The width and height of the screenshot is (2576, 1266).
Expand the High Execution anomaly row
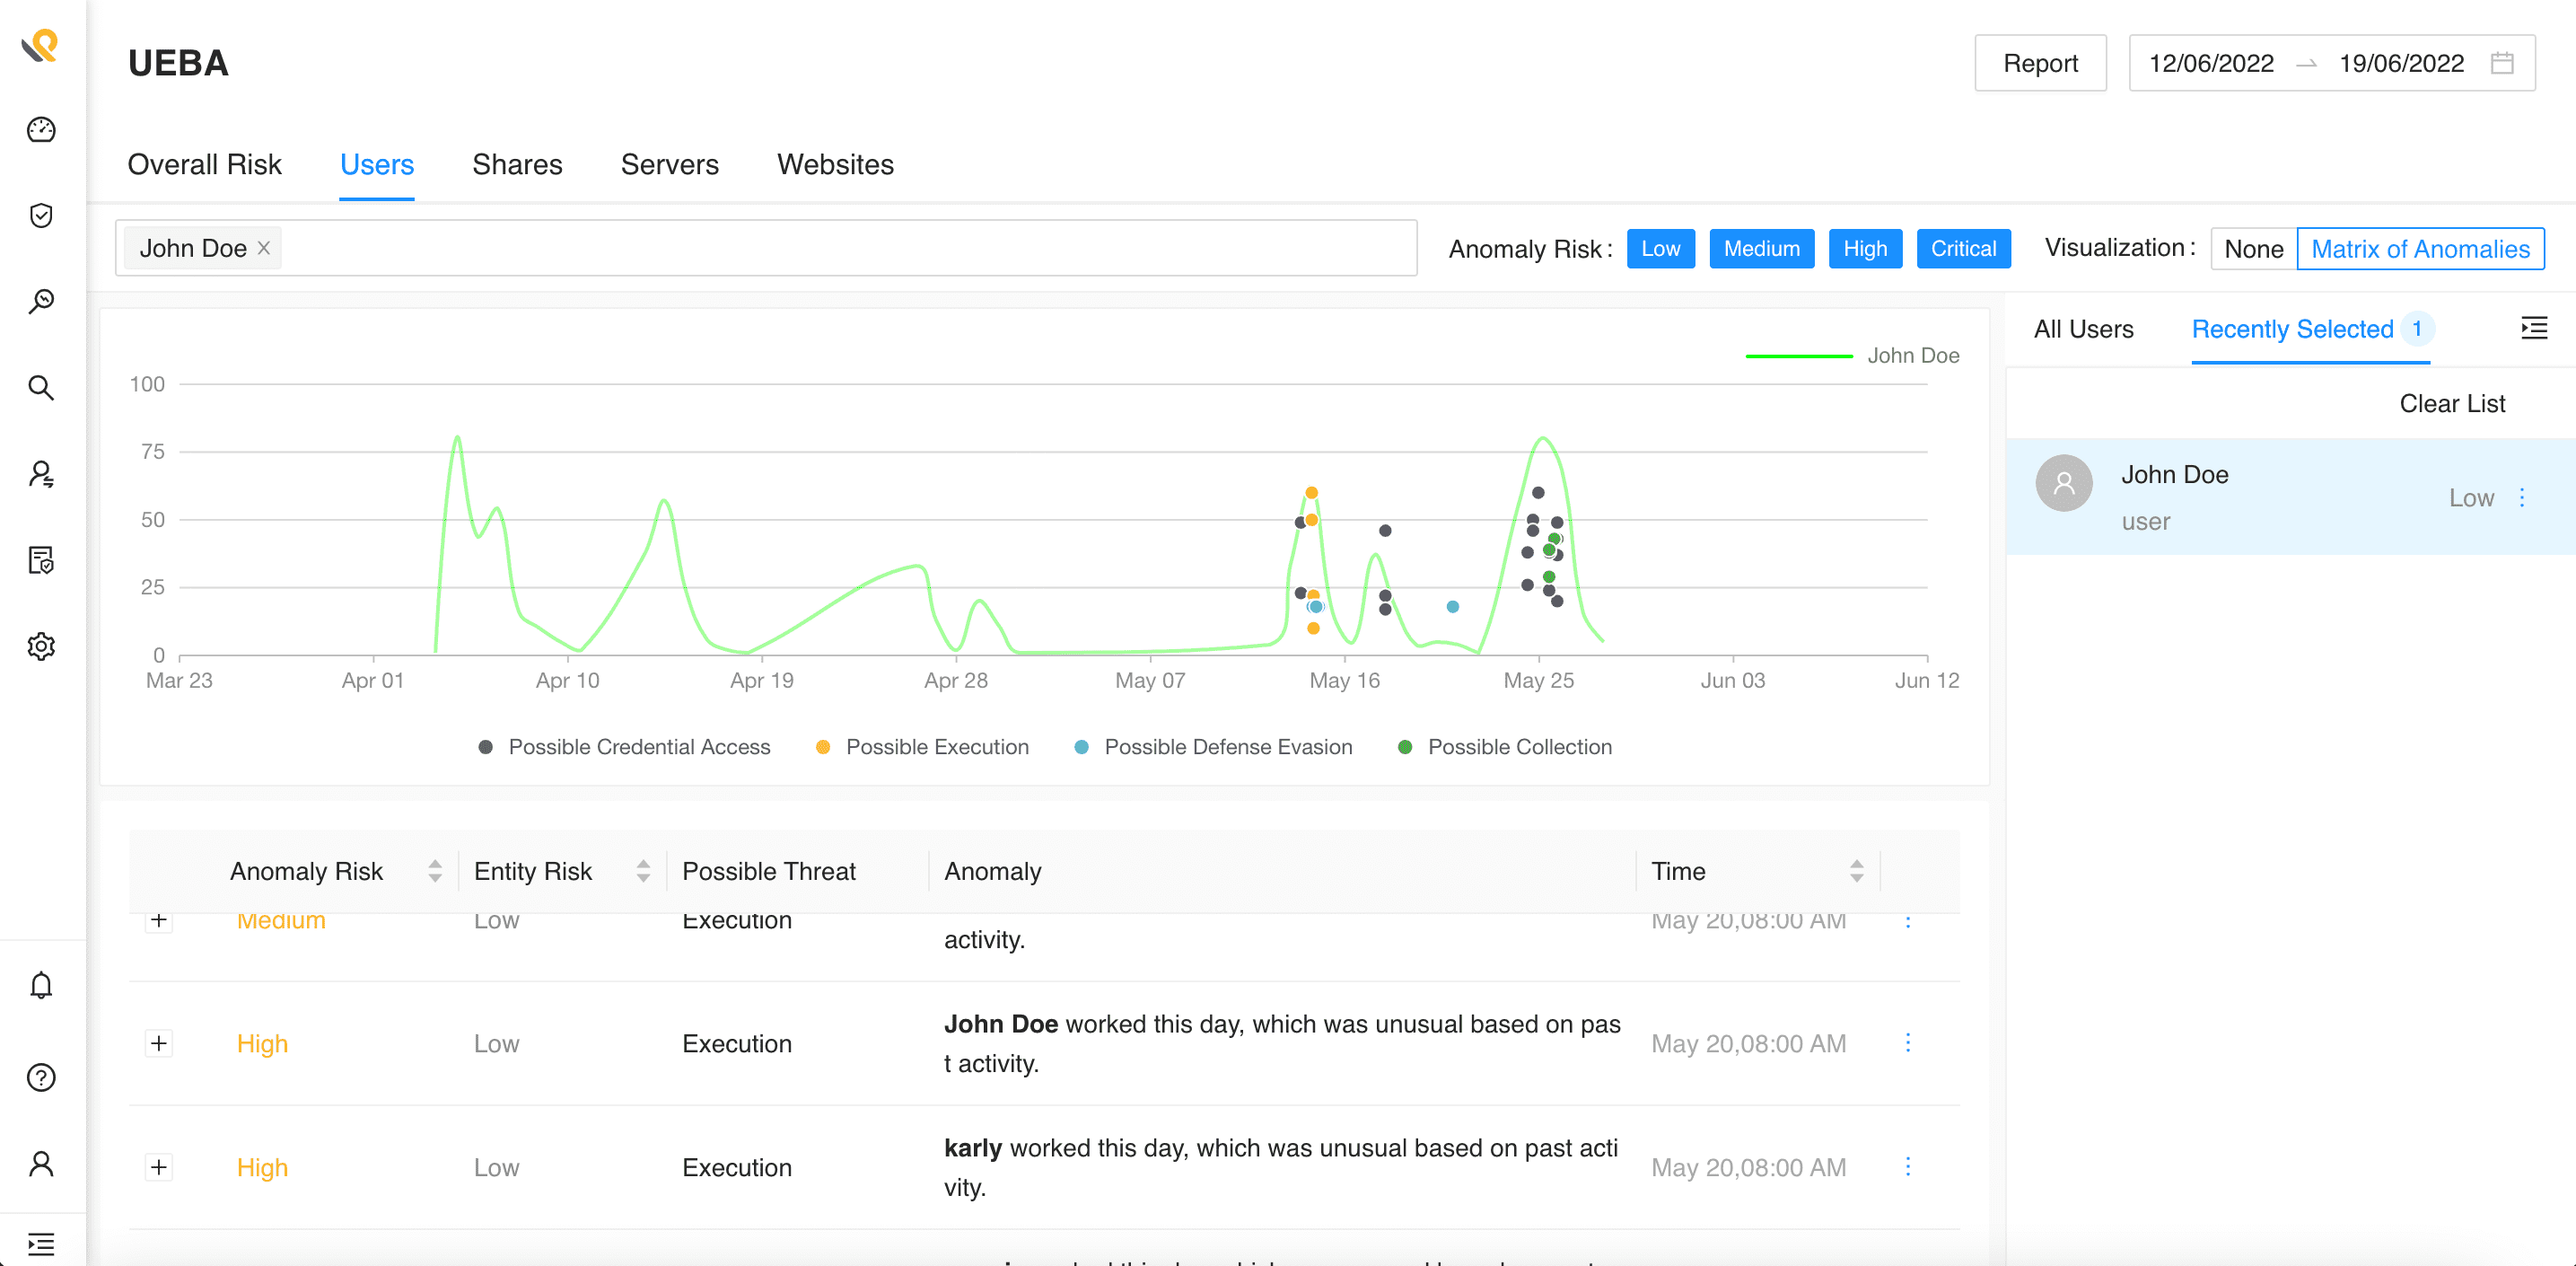click(159, 1043)
